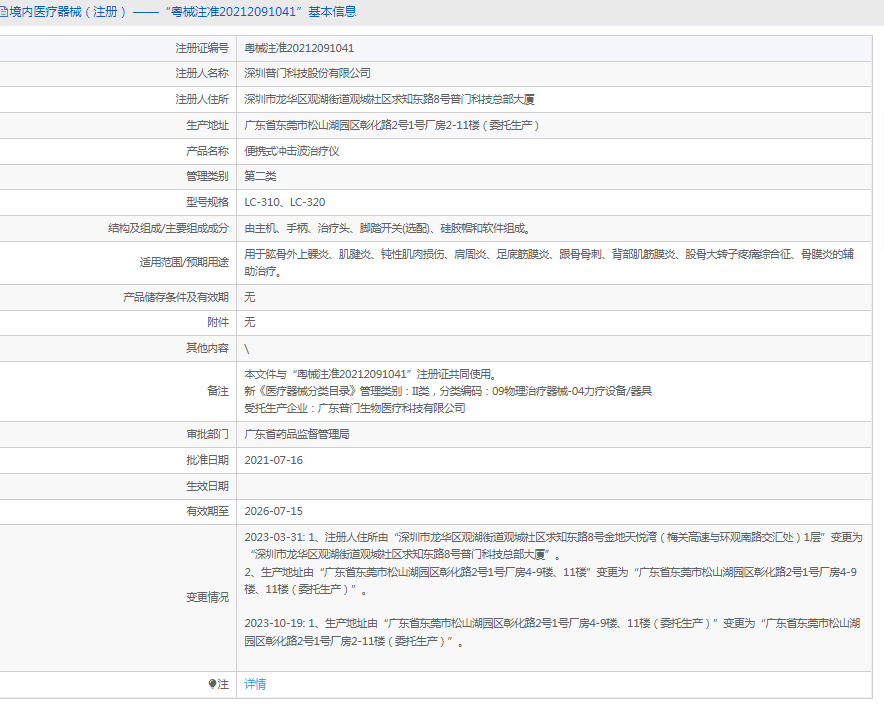Click the page title 境内医疗器械（注册）基本信息
Viewport: 884px width, 706px height.
[x=178, y=12]
